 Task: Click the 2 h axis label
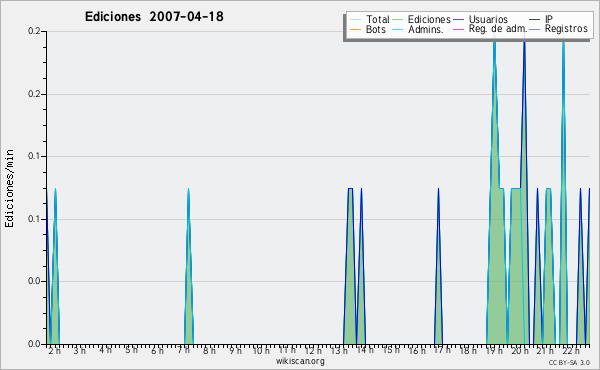pos(54,350)
